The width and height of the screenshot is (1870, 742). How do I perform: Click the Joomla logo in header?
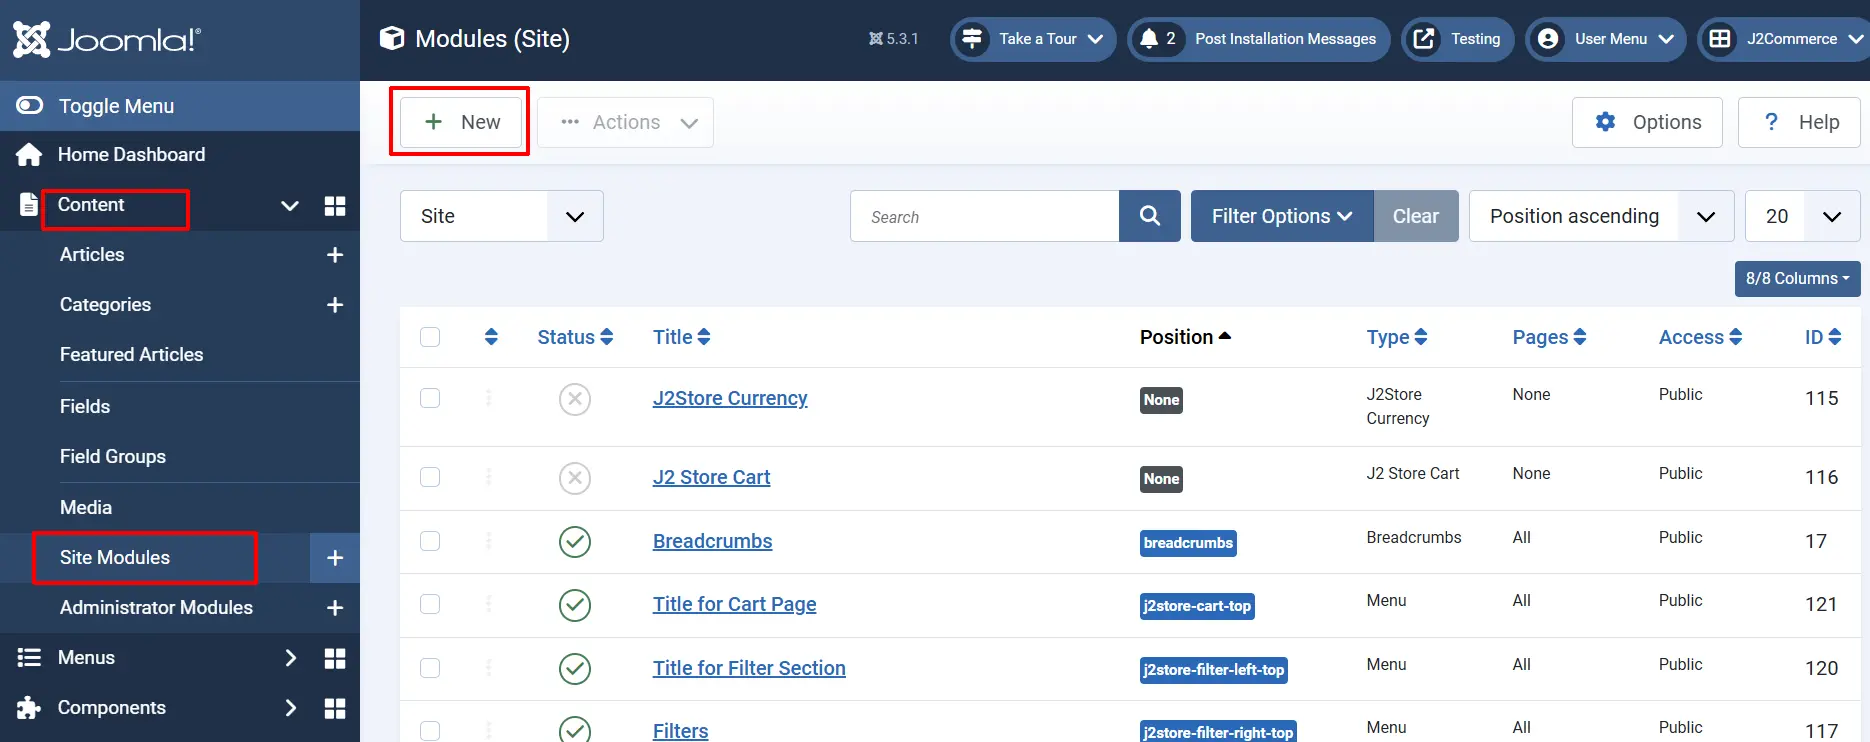tap(107, 40)
